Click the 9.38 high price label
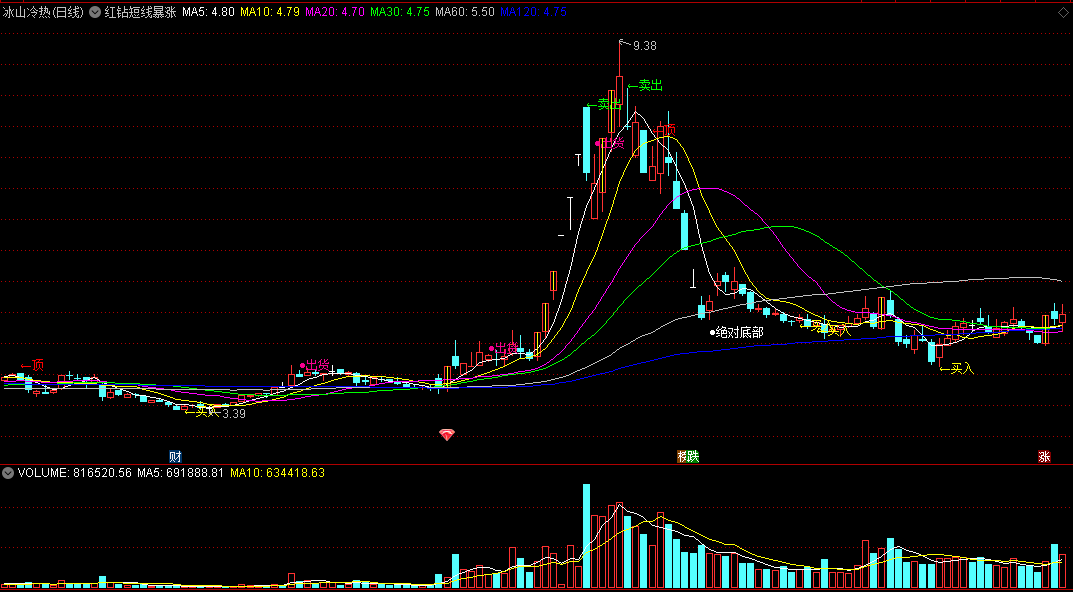Viewport: 1073px width, 592px height. [645, 46]
